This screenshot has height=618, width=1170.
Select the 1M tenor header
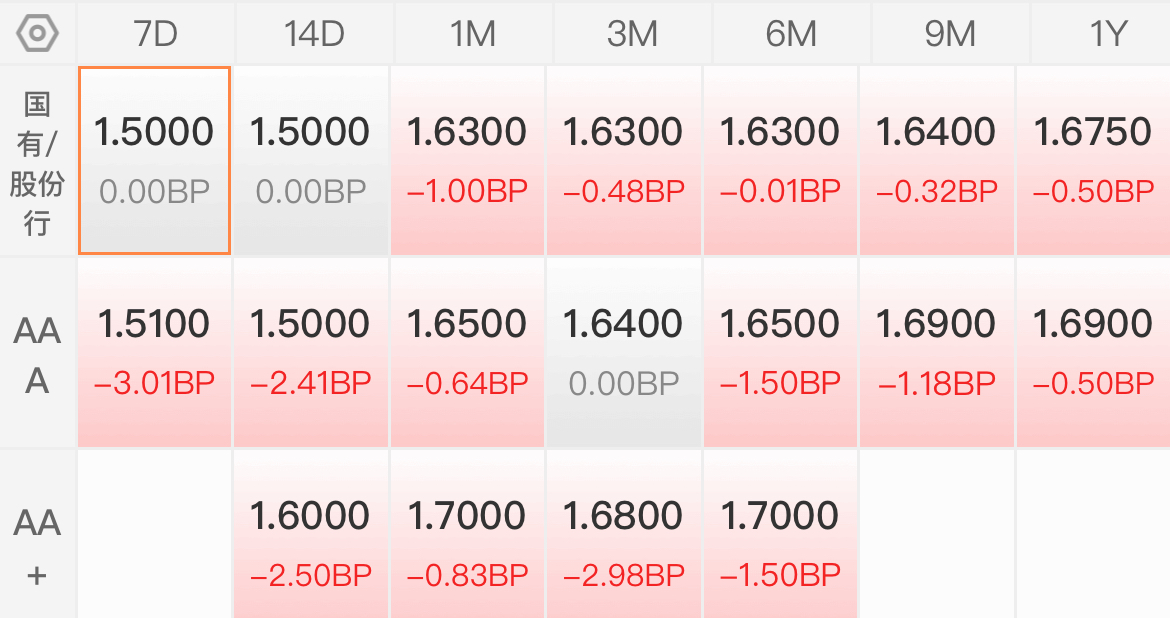click(x=473, y=34)
